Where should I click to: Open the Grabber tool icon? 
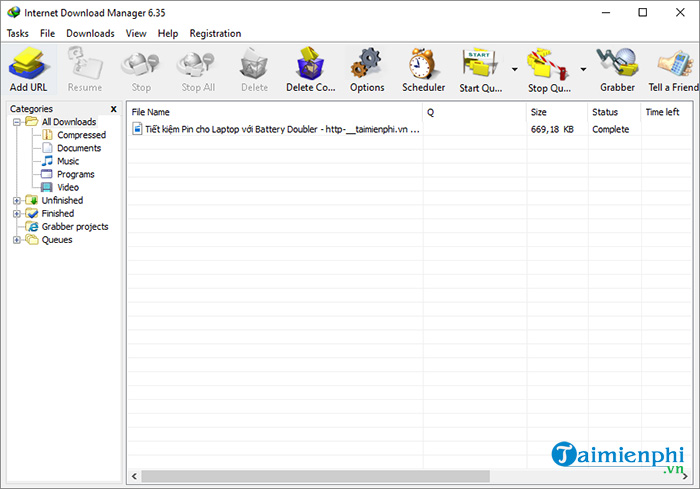click(x=617, y=63)
